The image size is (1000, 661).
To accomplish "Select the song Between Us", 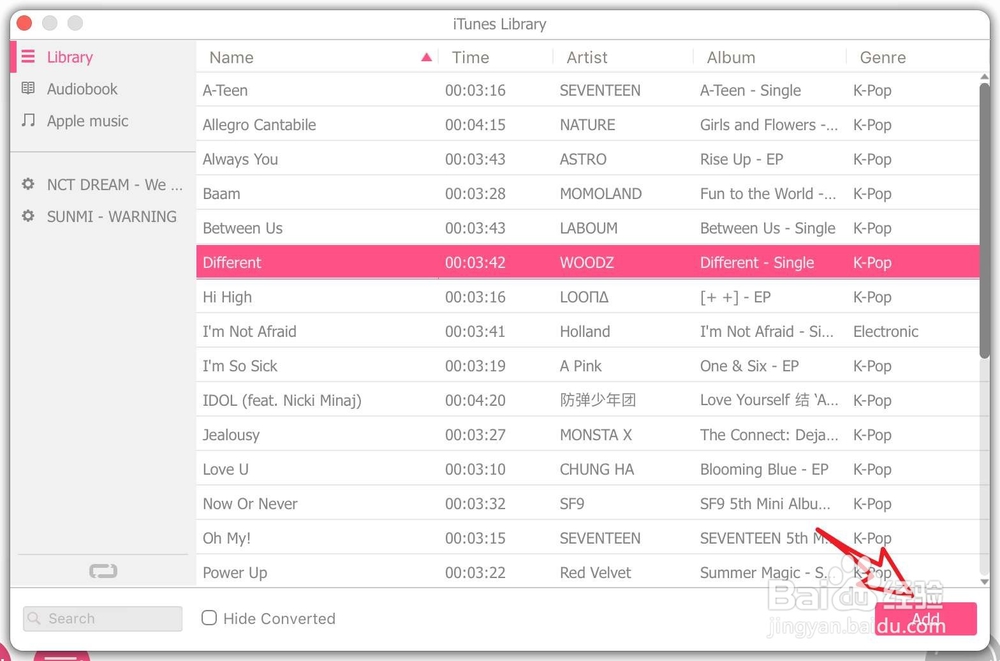I will point(587,228).
